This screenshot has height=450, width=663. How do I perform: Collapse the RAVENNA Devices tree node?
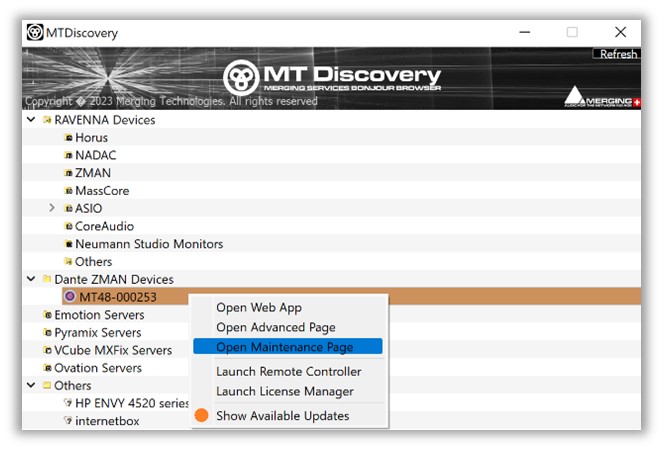point(31,121)
